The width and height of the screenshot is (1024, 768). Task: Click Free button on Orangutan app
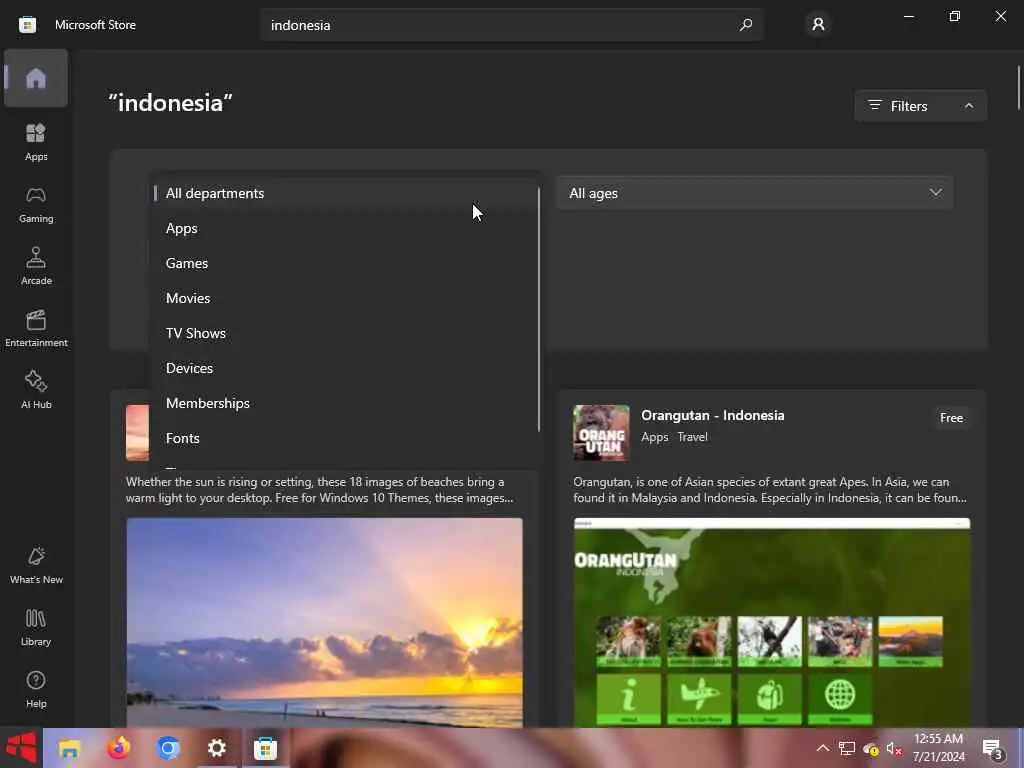point(951,418)
